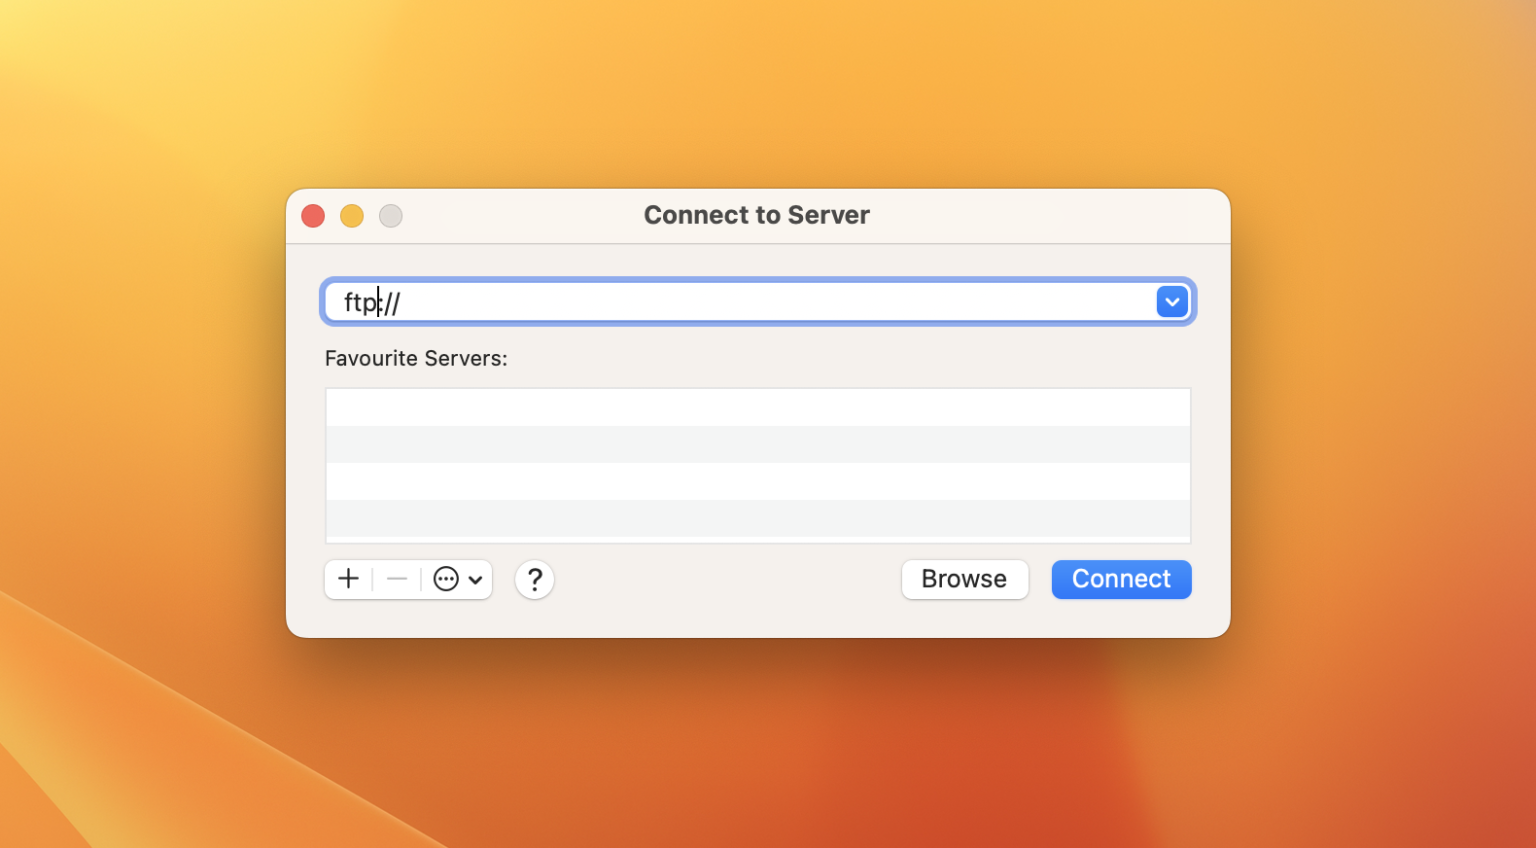Select the second row in Favourite Servers list

pyautogui.click(x=758, y=445)
